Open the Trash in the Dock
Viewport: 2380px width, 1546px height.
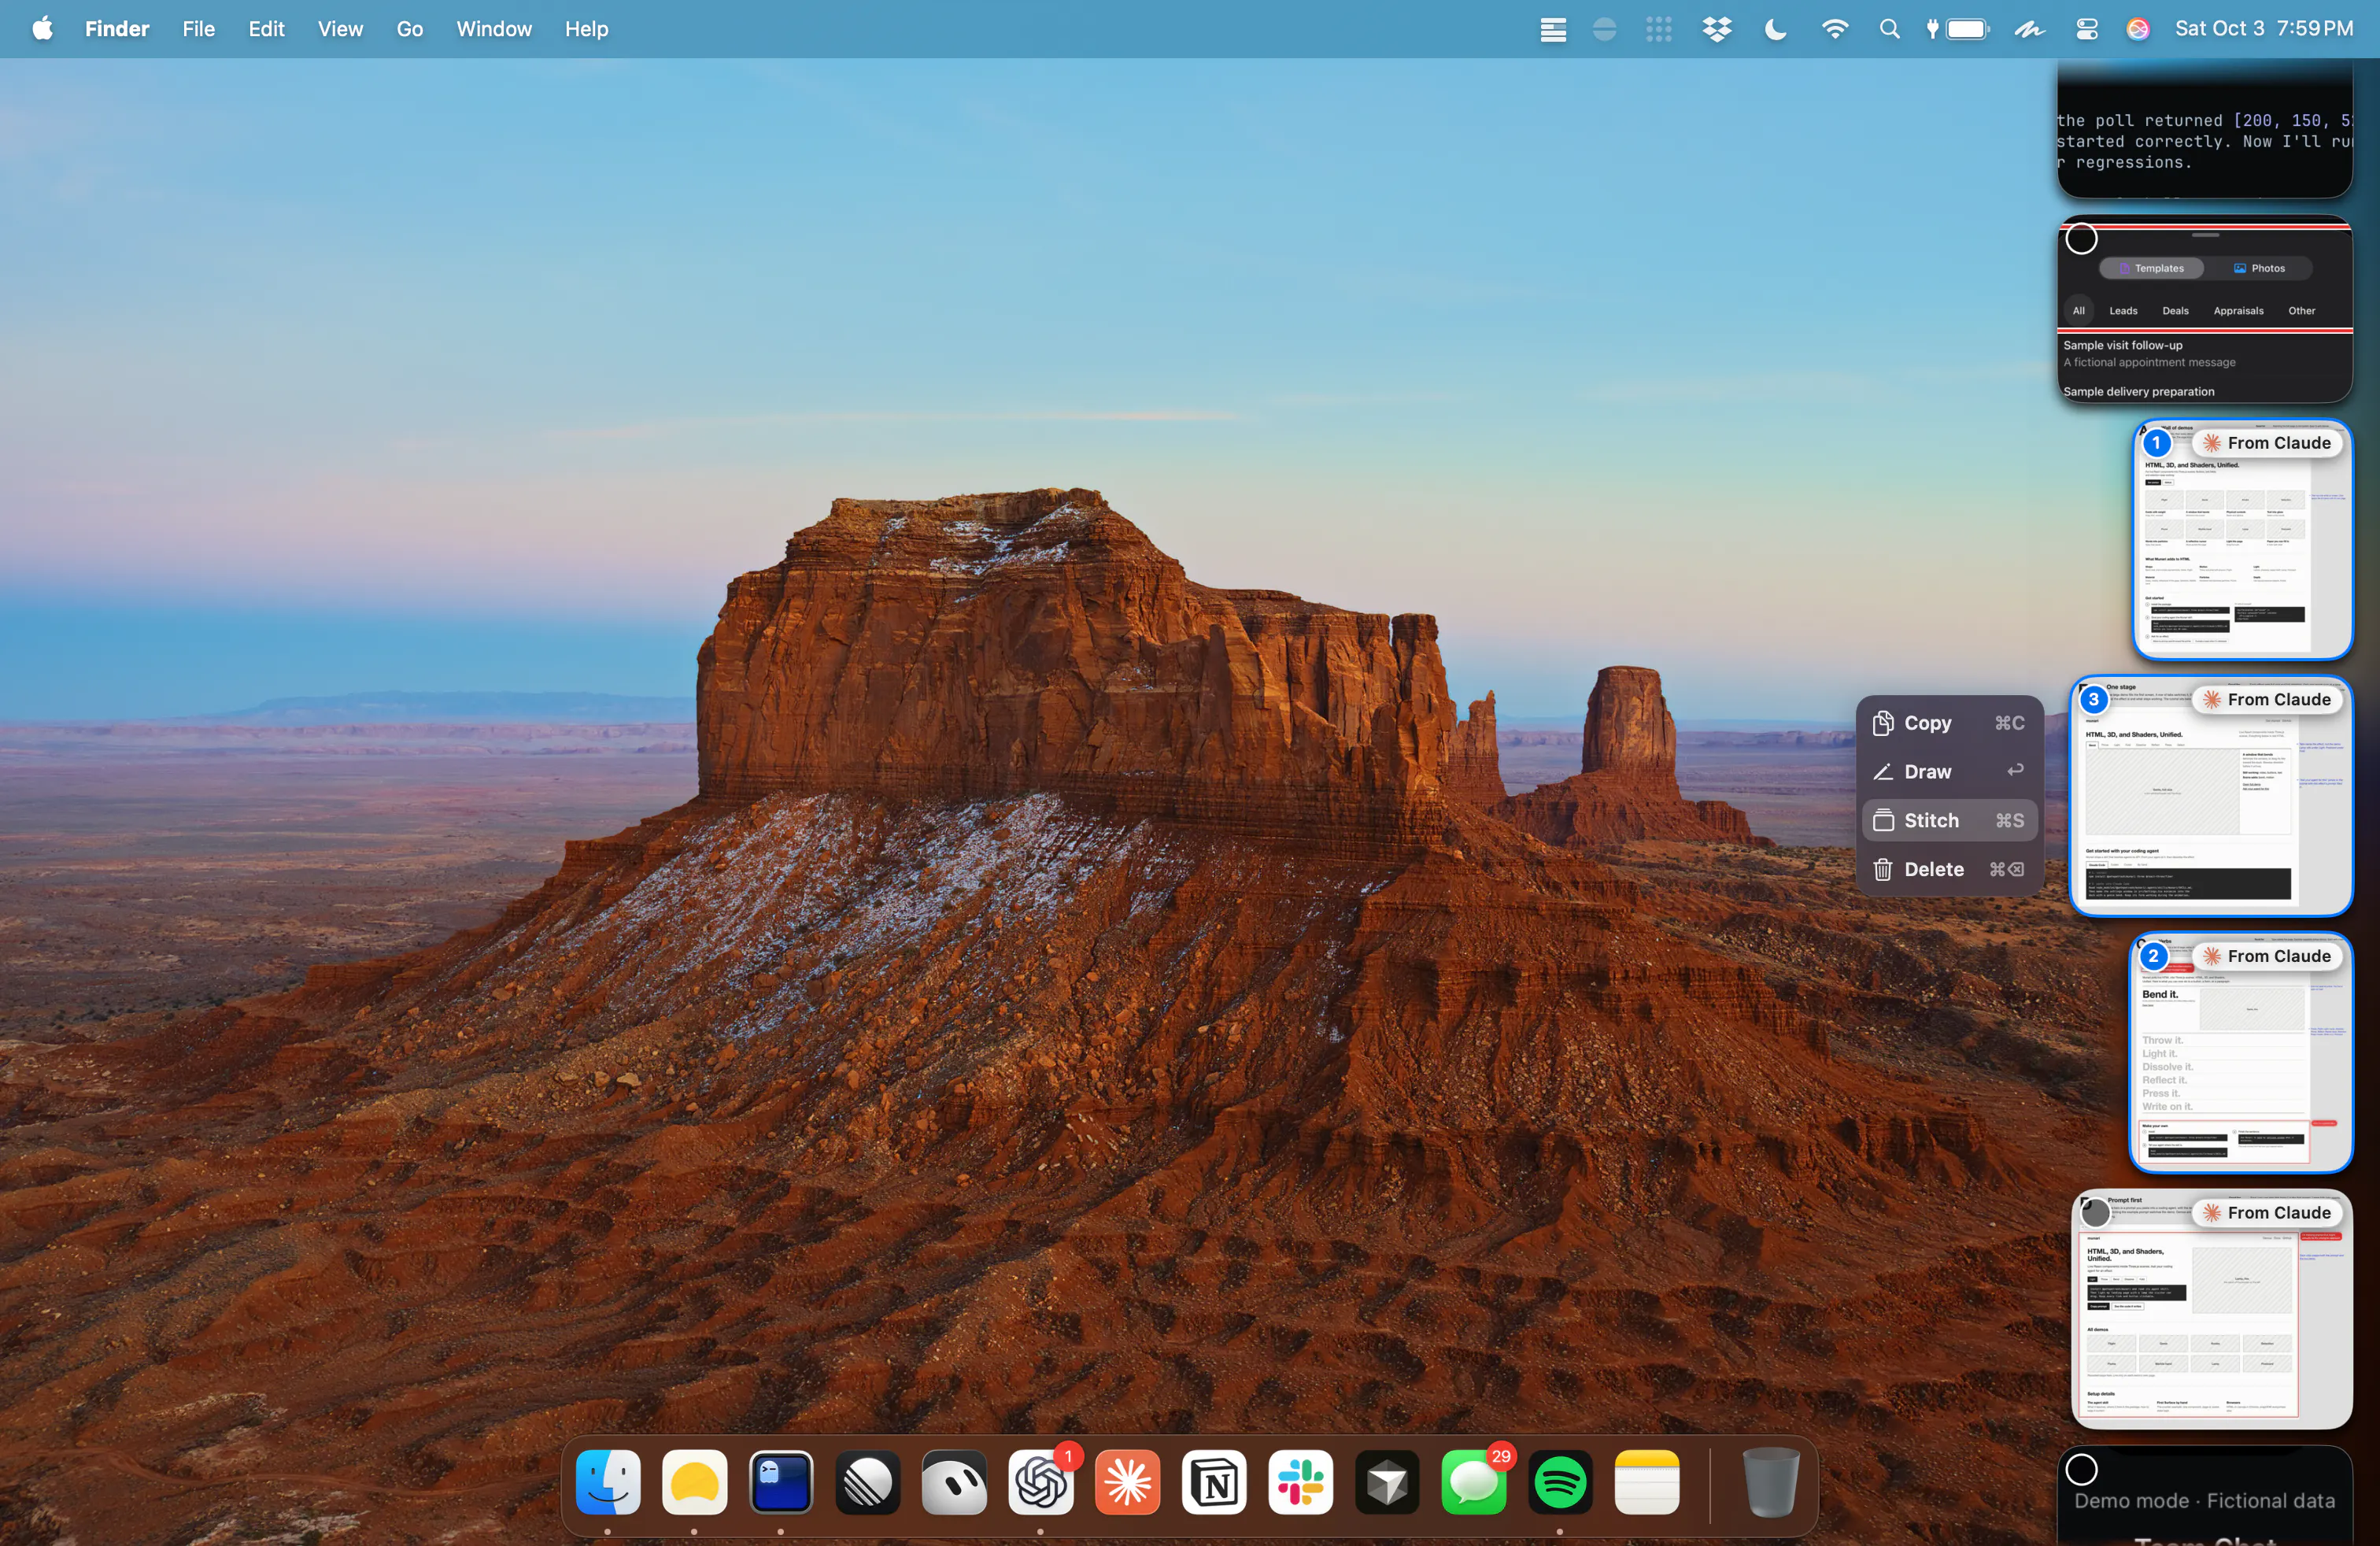(x=1771, y=1482)
